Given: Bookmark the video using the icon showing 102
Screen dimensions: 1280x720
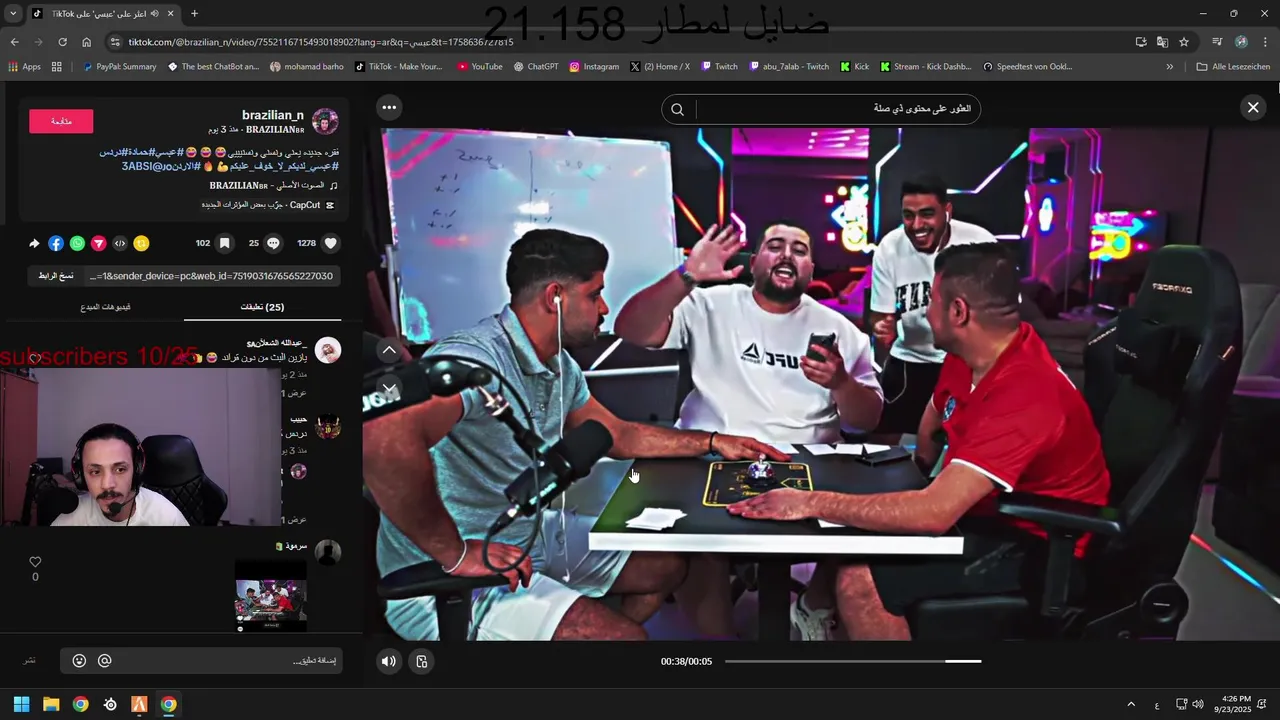Looking at the screenshot, I should [225, 243].
